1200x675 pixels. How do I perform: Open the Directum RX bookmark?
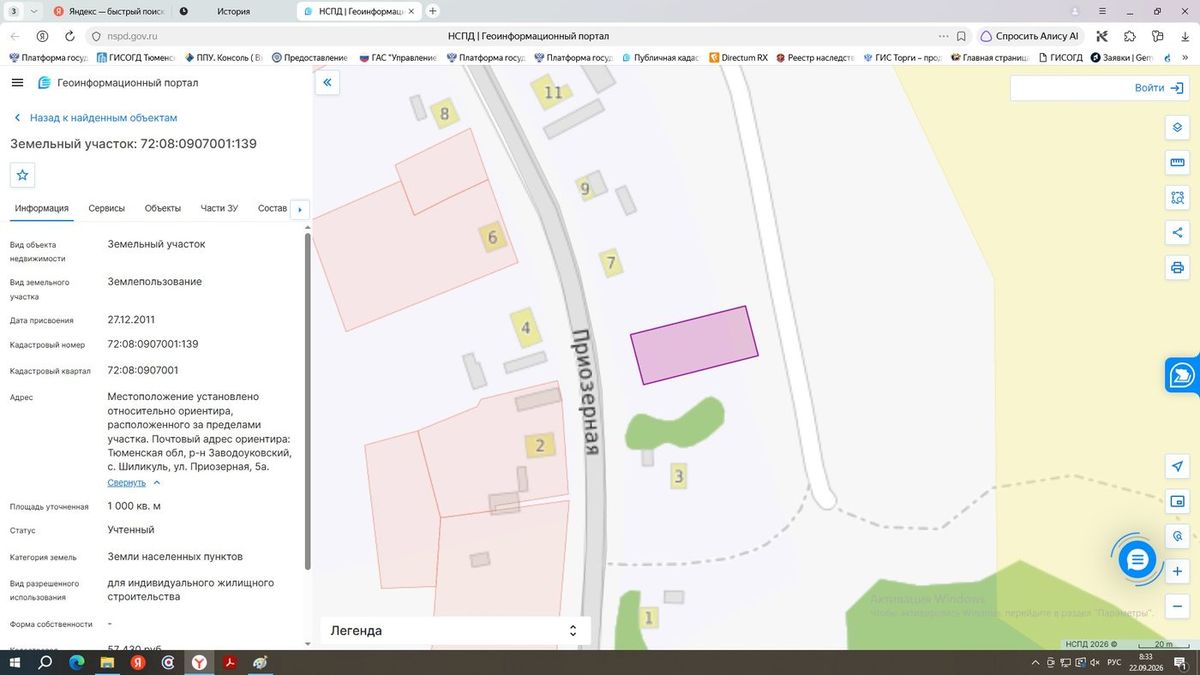[x=738, y=58]
